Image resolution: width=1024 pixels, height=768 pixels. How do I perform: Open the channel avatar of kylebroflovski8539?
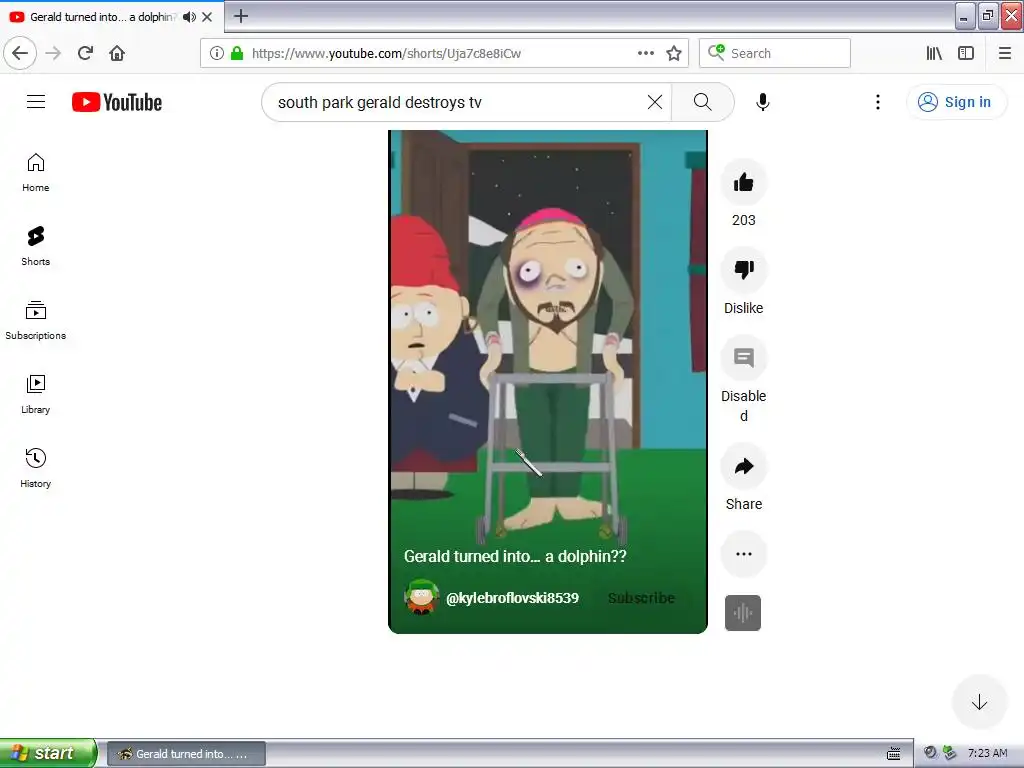421,598
